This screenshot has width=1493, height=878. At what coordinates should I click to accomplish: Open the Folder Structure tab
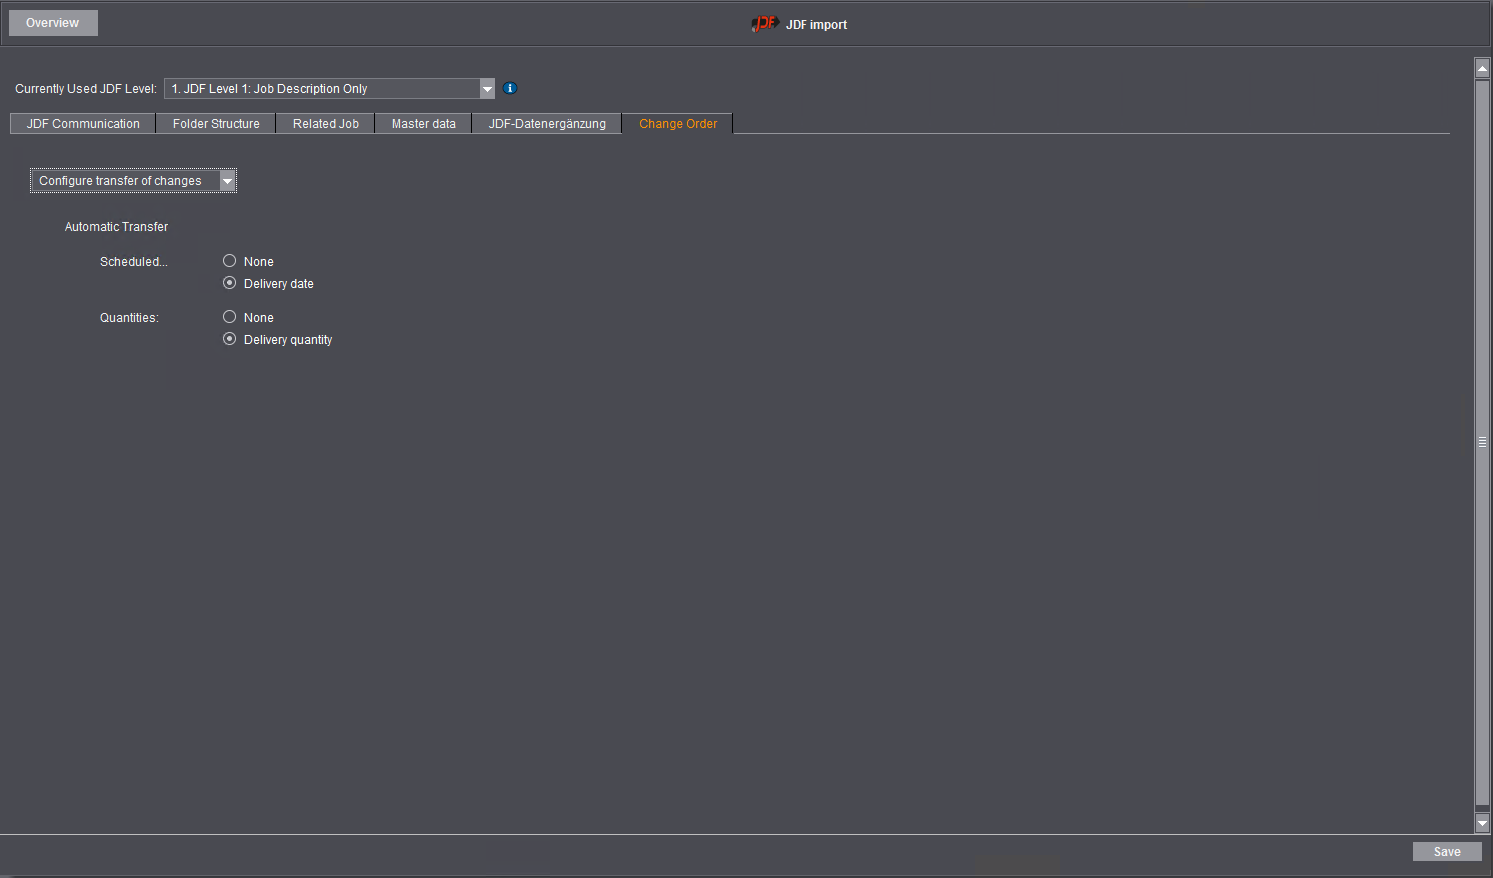click(215, 123)
